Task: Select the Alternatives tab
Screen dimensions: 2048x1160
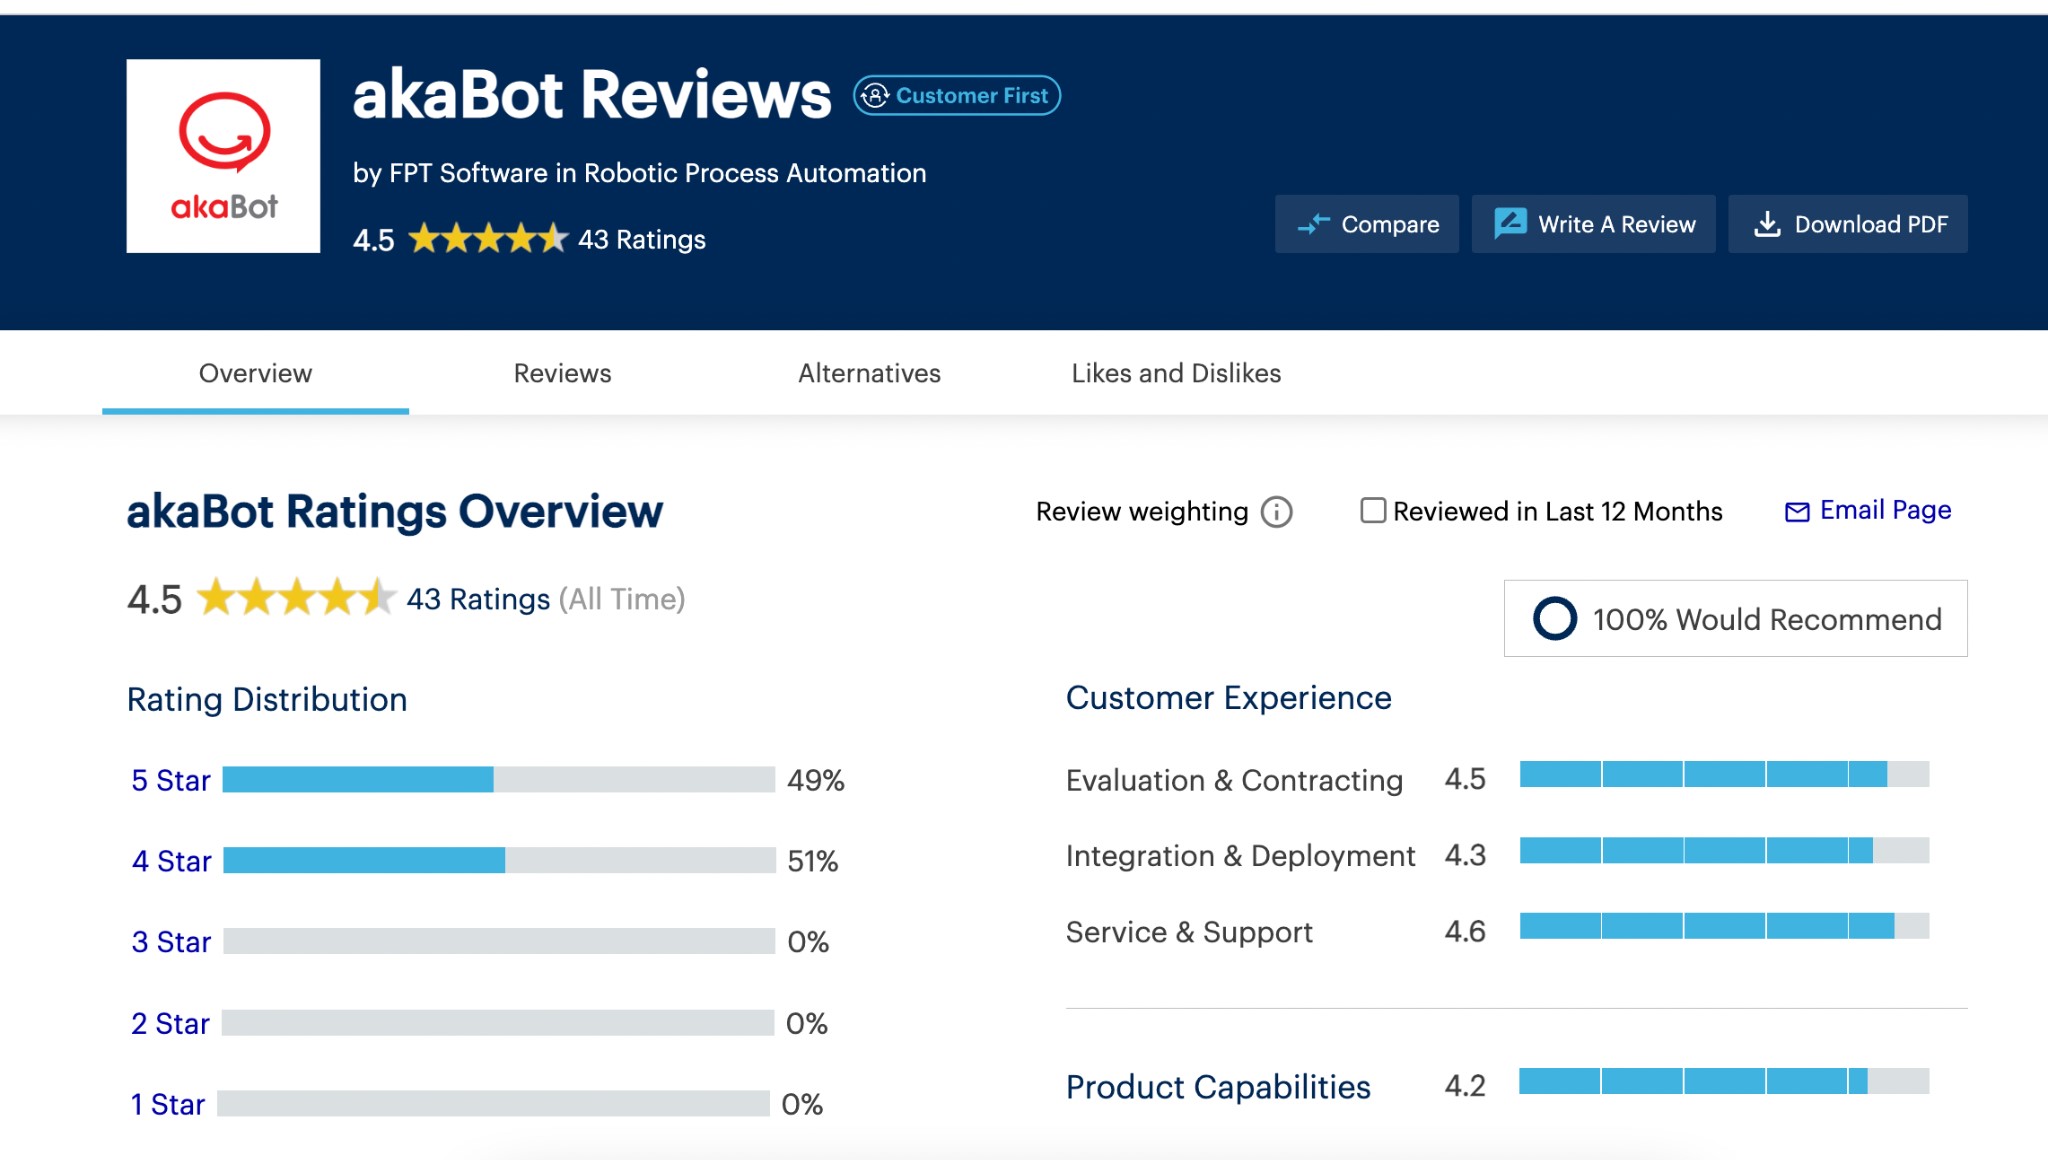Action: tap(869, 372)
